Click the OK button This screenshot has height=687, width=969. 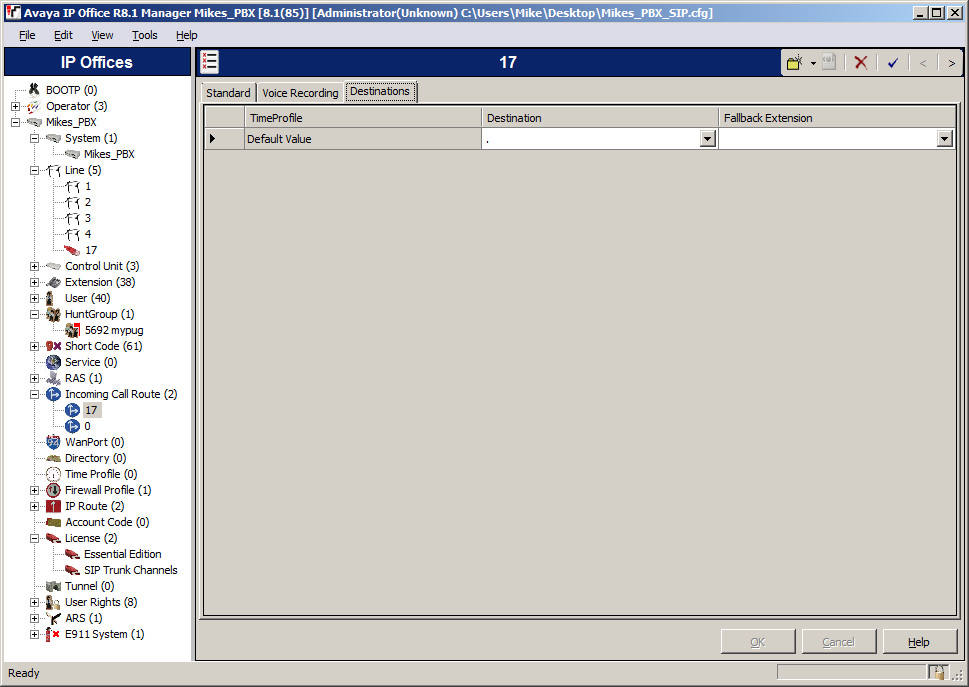click(758, 642)
